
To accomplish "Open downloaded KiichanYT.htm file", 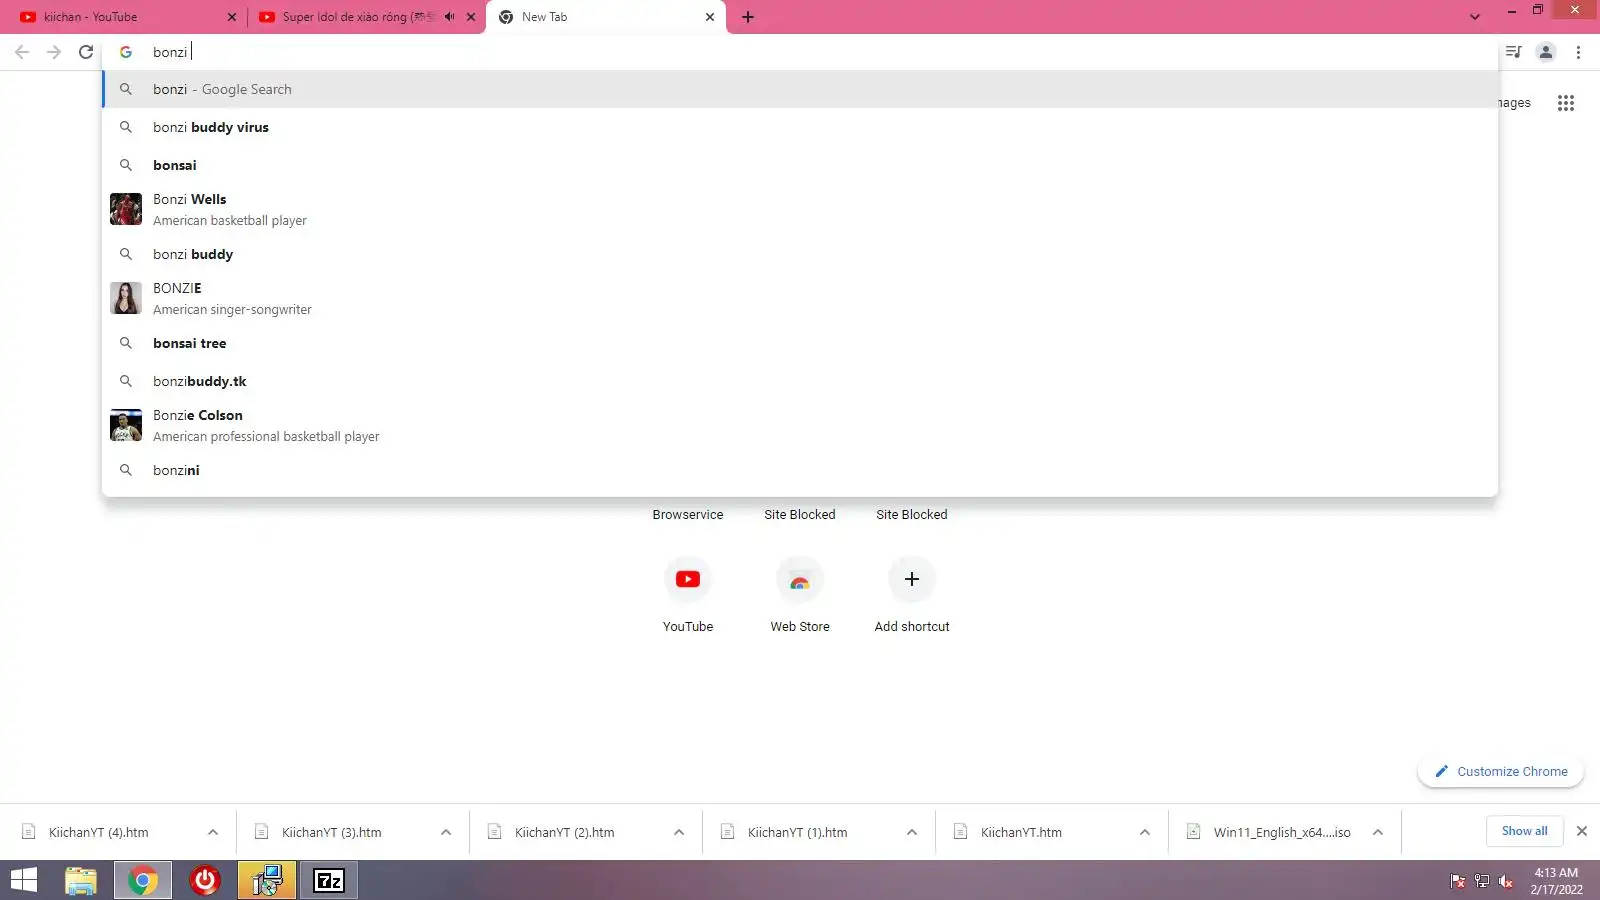I will click(1022, 832).
